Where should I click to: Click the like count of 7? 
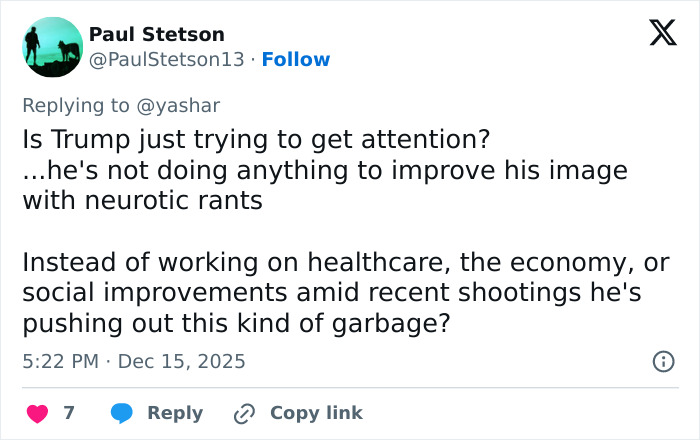[x=69, y=413]
